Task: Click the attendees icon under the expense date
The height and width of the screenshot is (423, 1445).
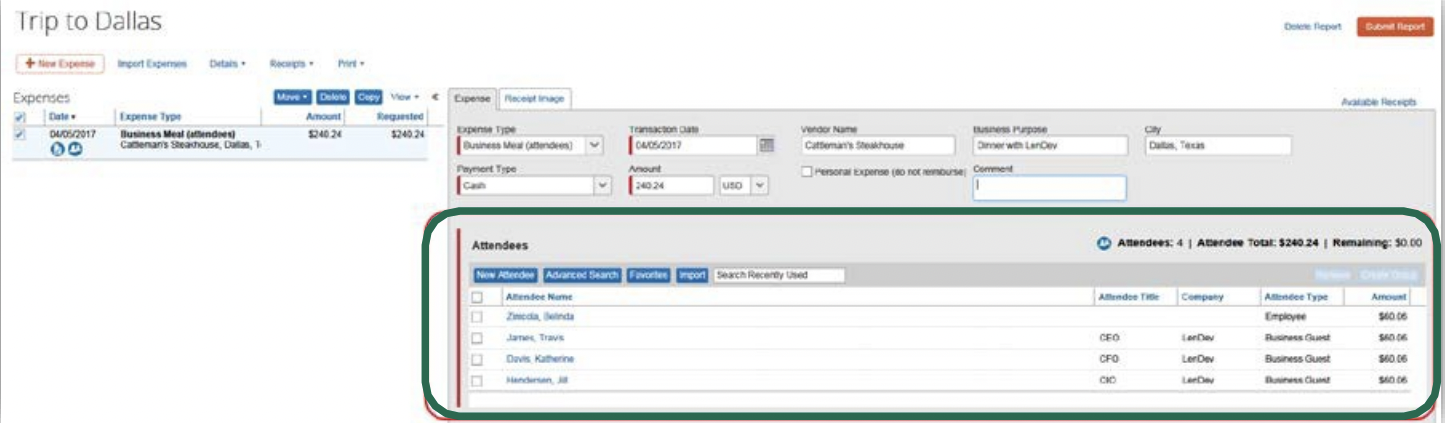Action: click(75, 150)
